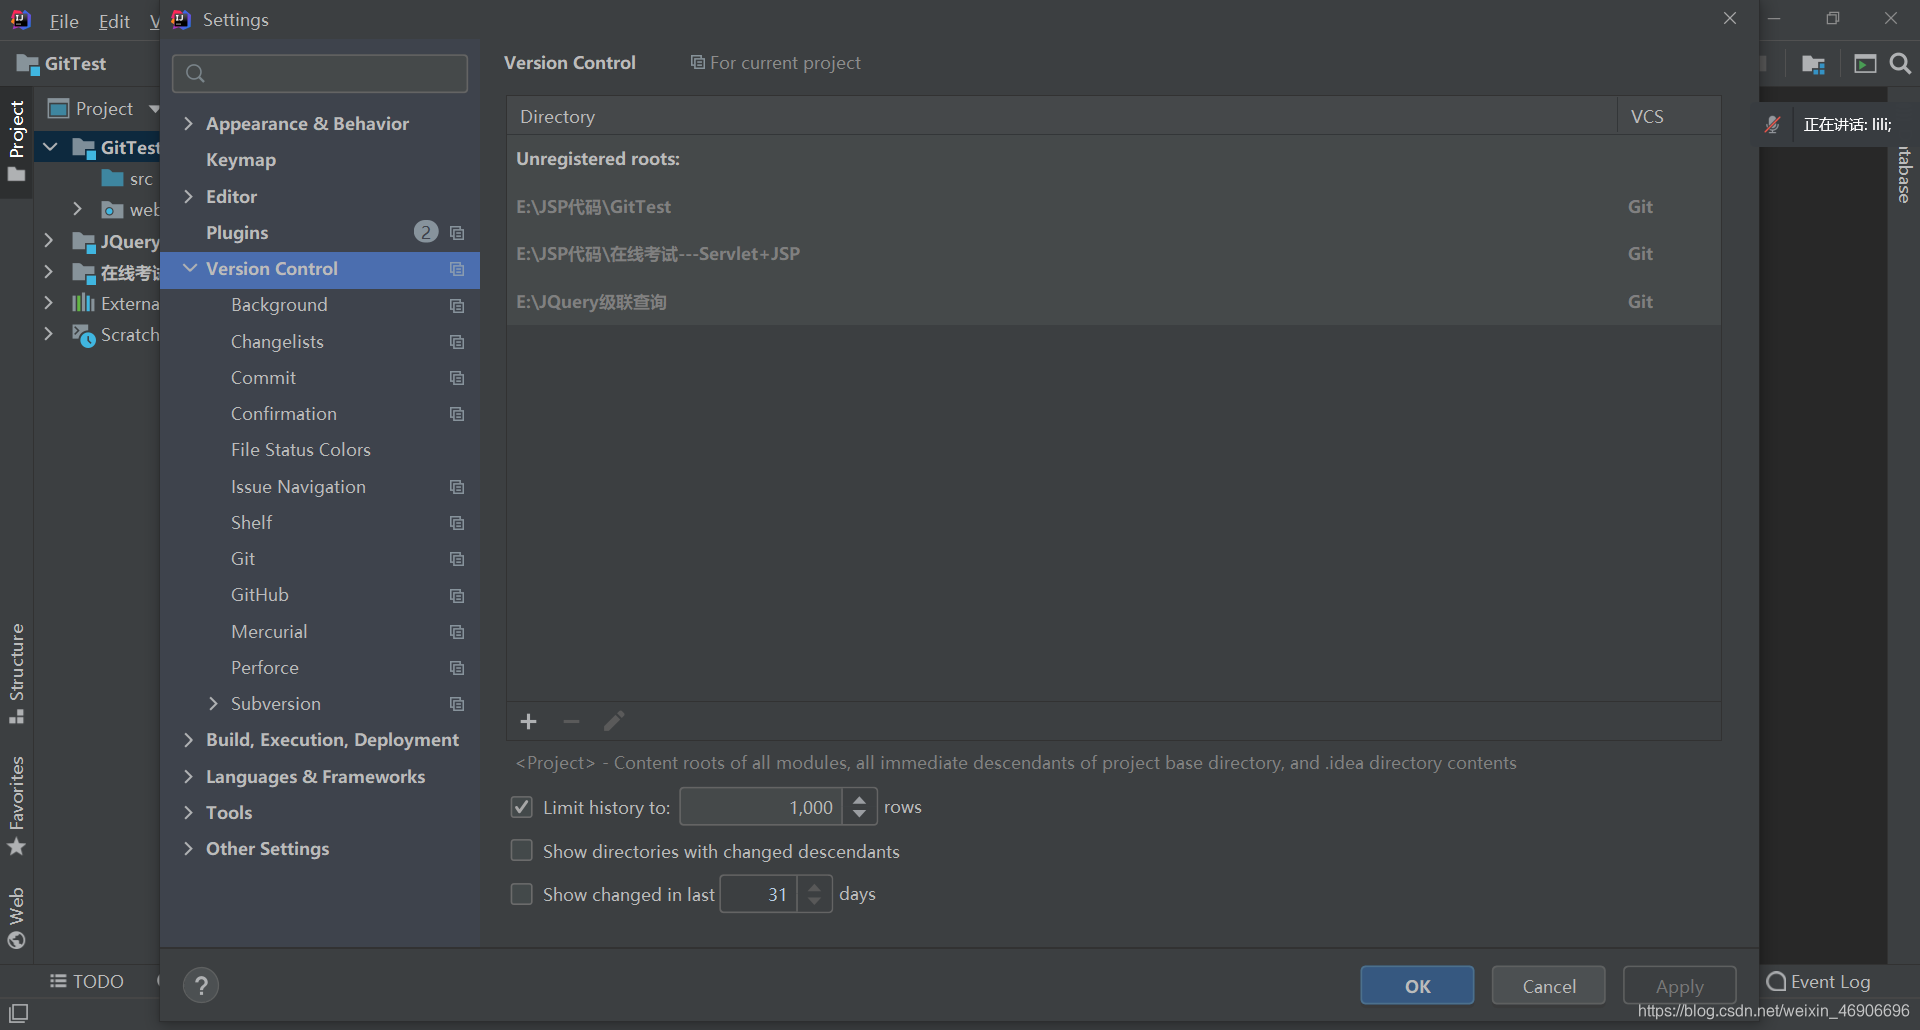Click the Limit history rows number field
The height and width of the screenshot is (1030, 1920).
point(761,807)
